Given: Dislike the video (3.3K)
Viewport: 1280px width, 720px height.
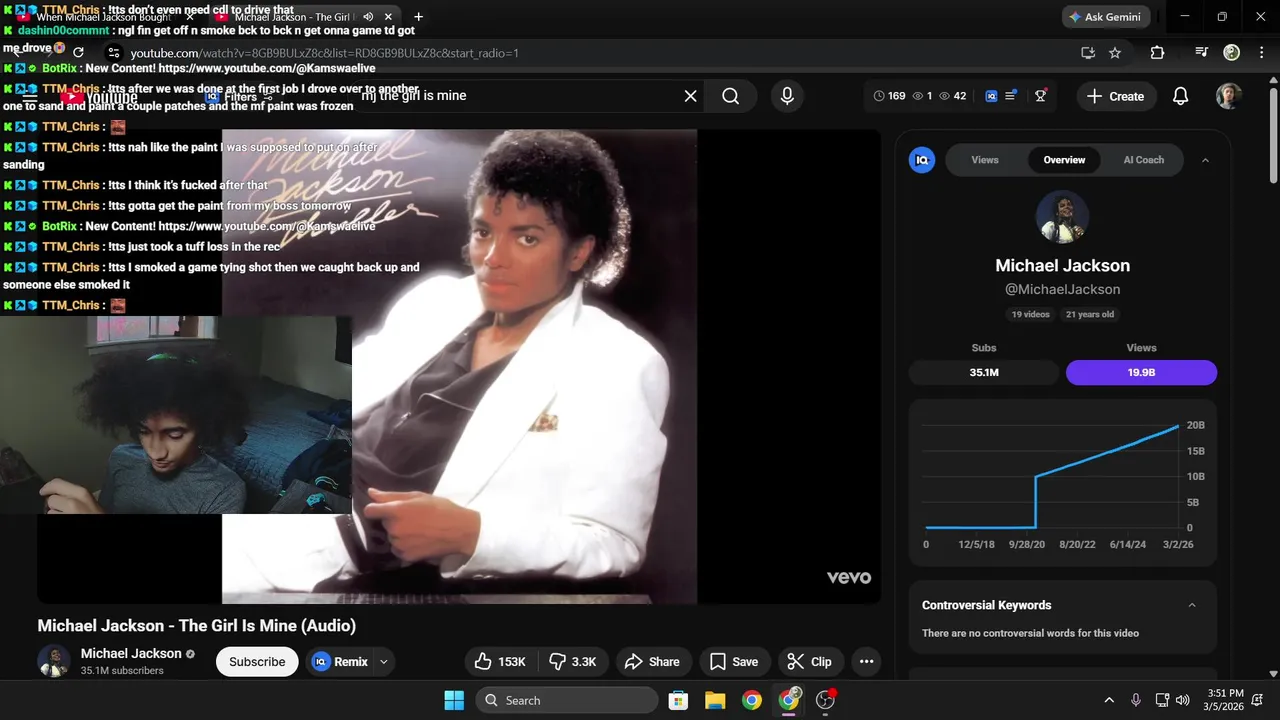Looking at the screenshot, I should tap(573, 661).
